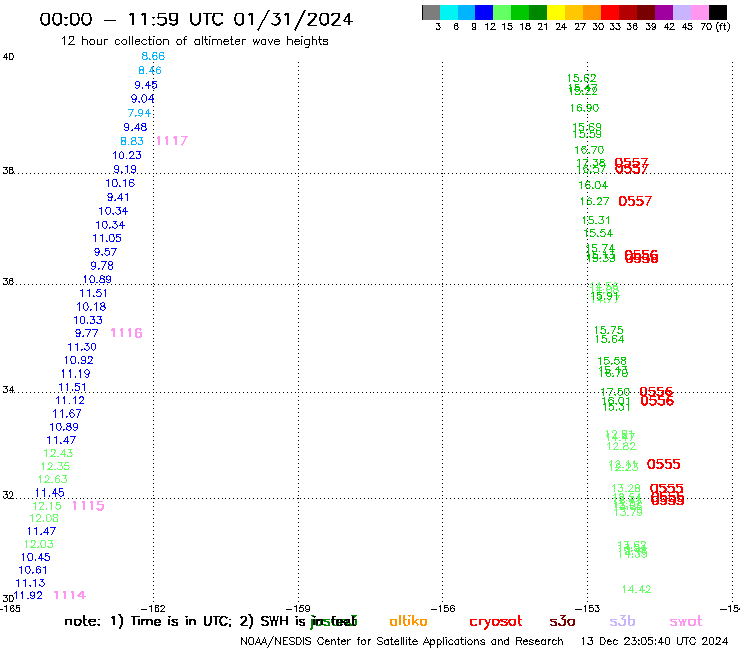Image resolution: width=740 pixels, height=650 pixels.
Task: Click wave height value 10.16
Action: (120, 183)
